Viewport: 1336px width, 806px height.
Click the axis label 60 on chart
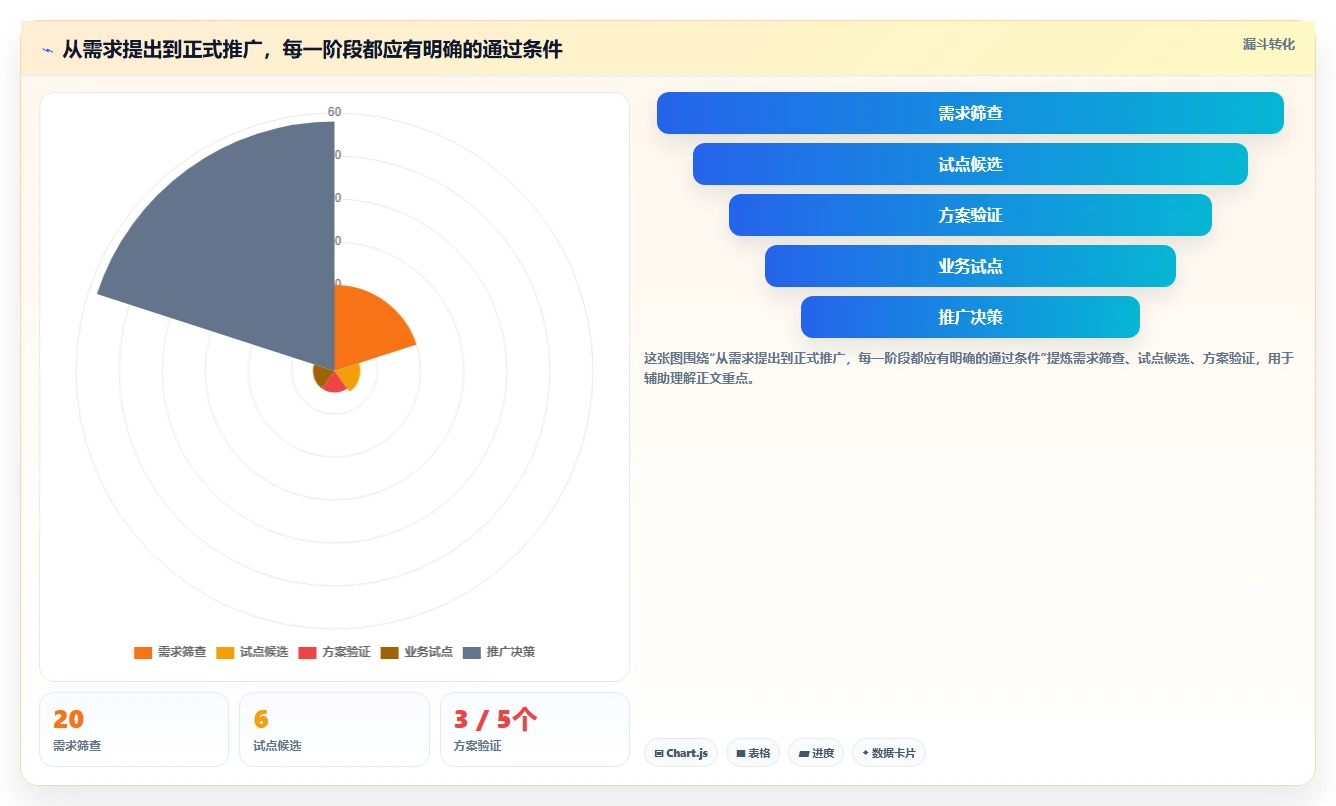[334, 112]
